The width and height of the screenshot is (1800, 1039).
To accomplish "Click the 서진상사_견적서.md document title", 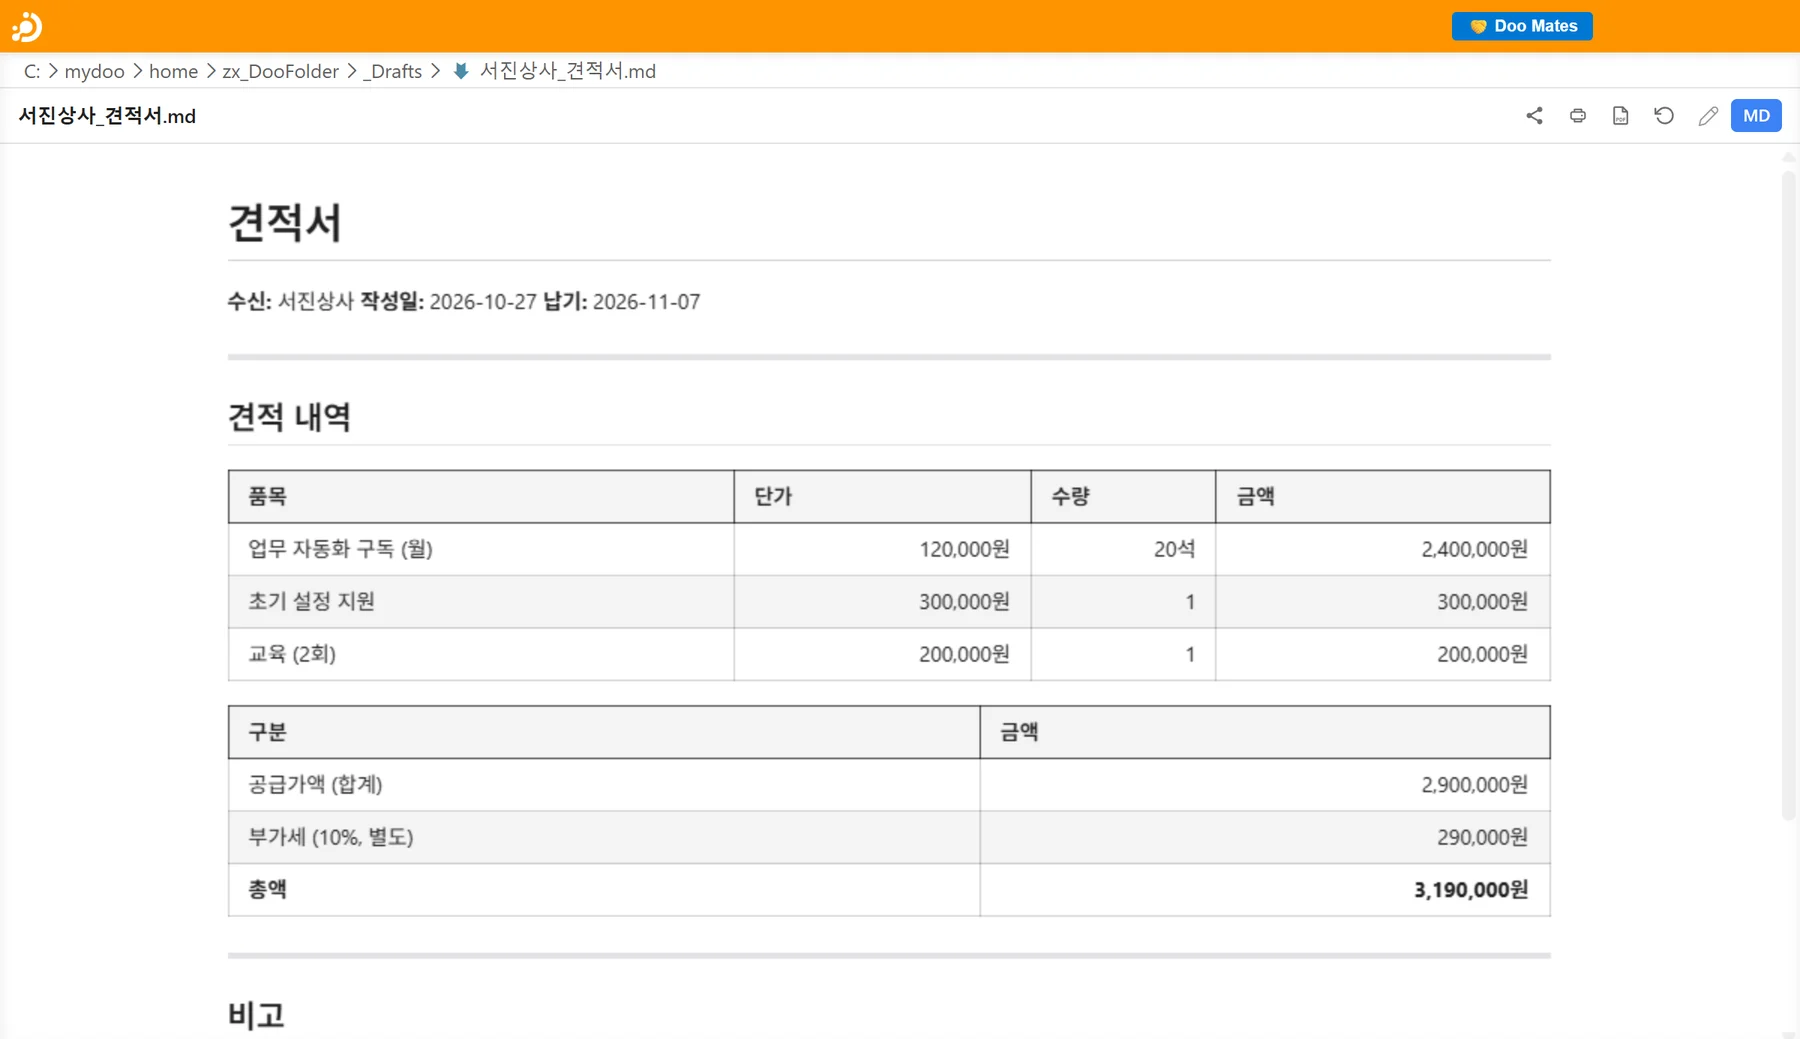I will (107, 116).
